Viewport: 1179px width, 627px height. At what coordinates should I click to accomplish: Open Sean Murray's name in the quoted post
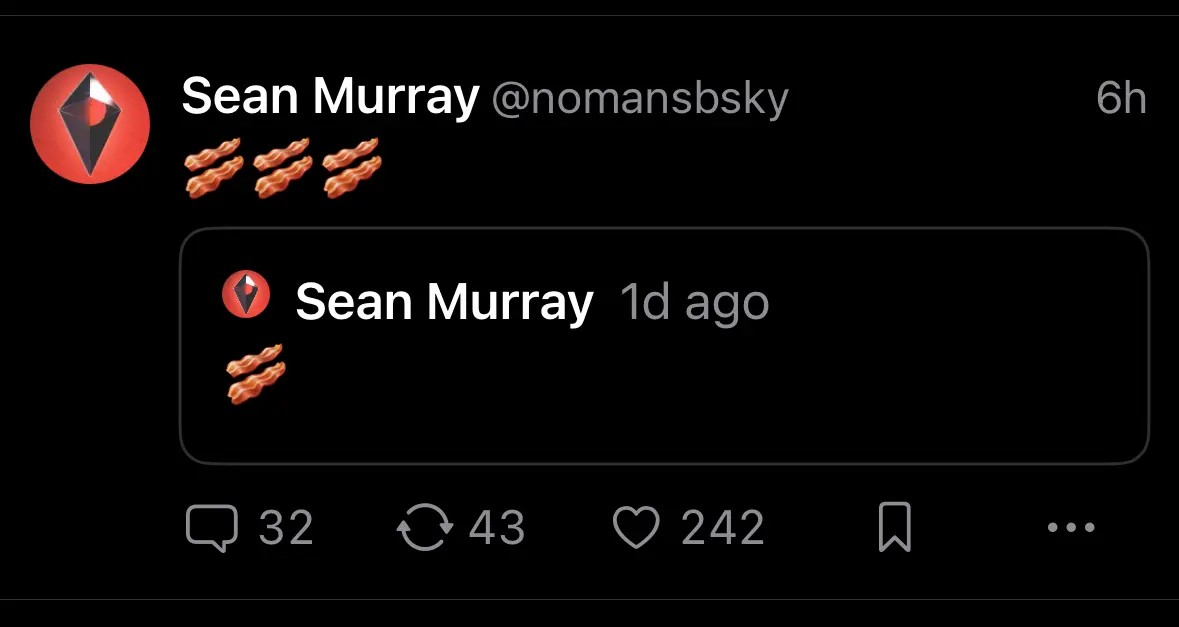[x=444, y=301]
